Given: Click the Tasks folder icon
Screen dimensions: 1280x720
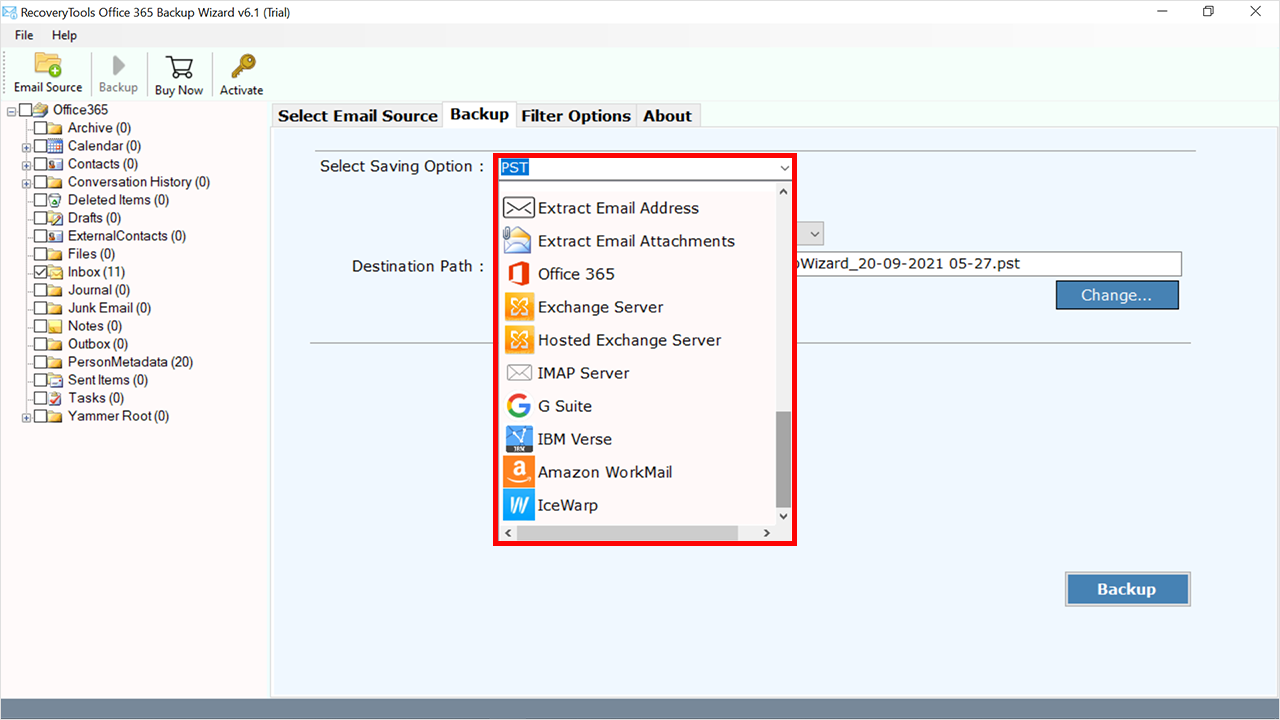Looking at the screenshot, I should click(57, 398).
